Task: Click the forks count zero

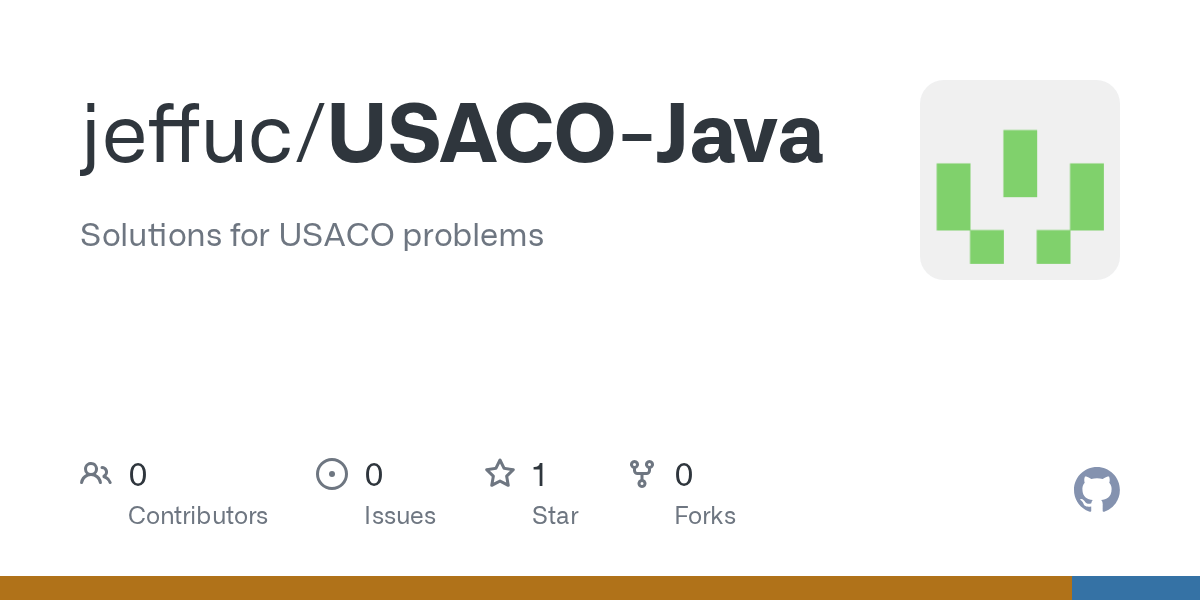Action: click(684, 475)
